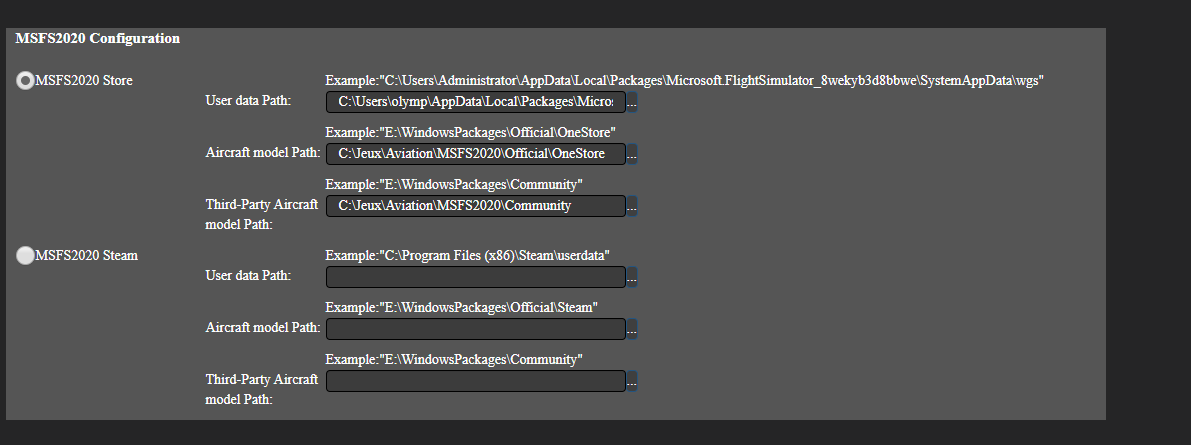
Task: Click the Store Community path input field
Action: pos(475,206)
